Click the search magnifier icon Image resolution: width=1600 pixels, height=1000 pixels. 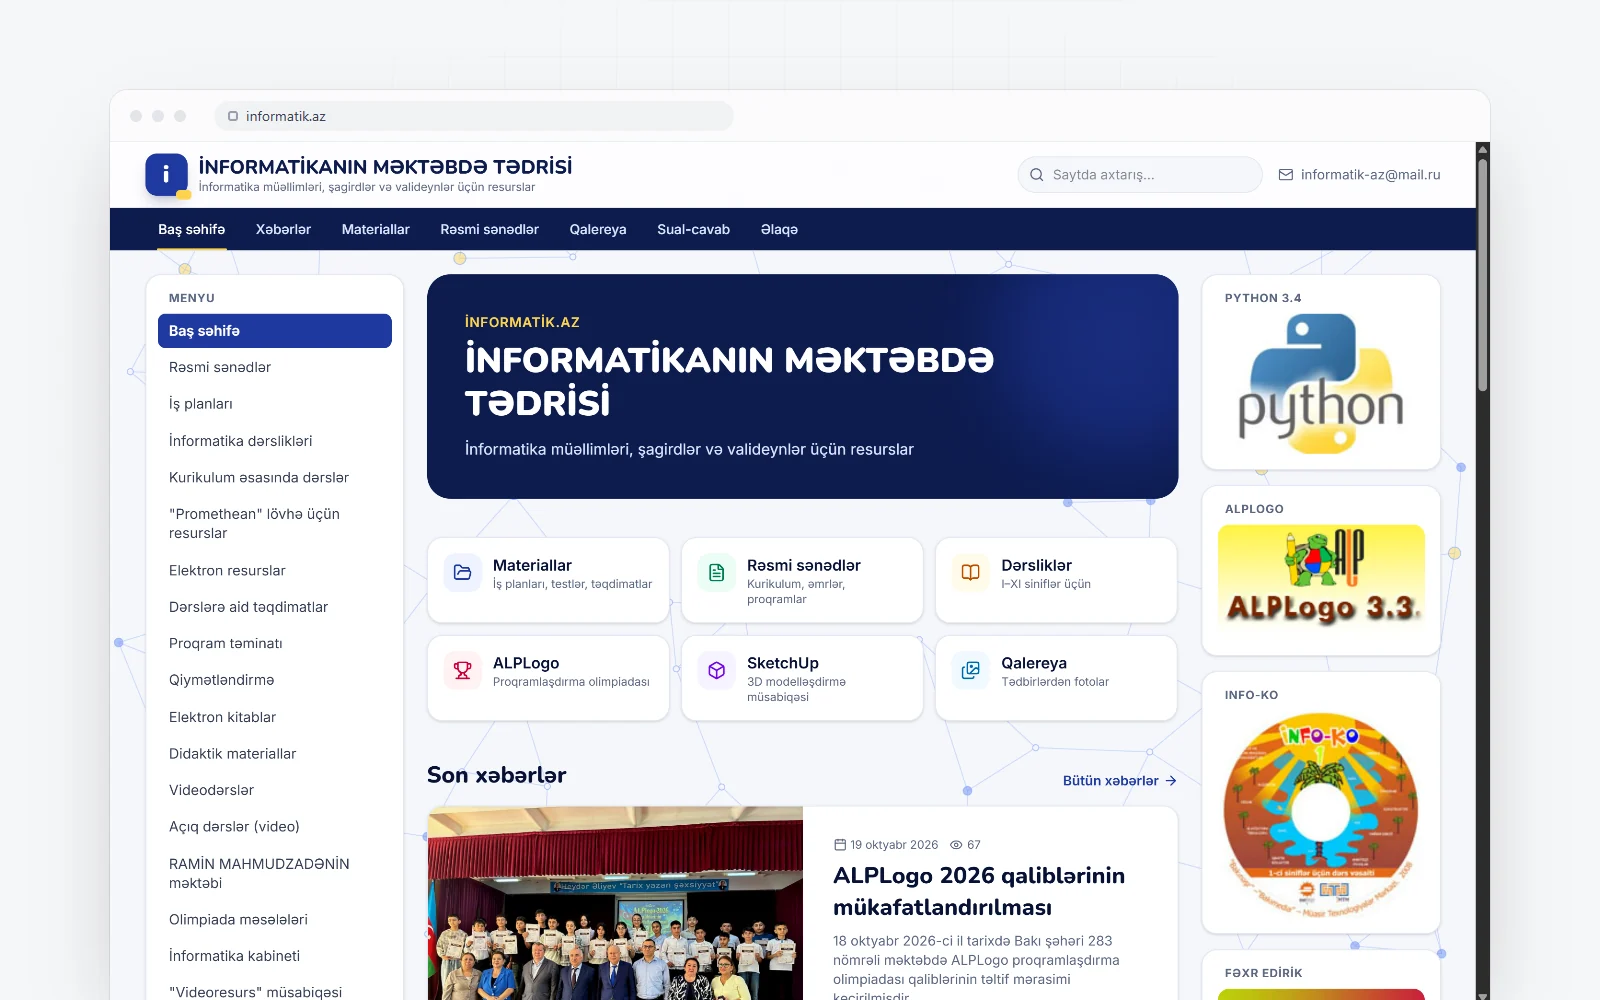(x=1037, y=175)
